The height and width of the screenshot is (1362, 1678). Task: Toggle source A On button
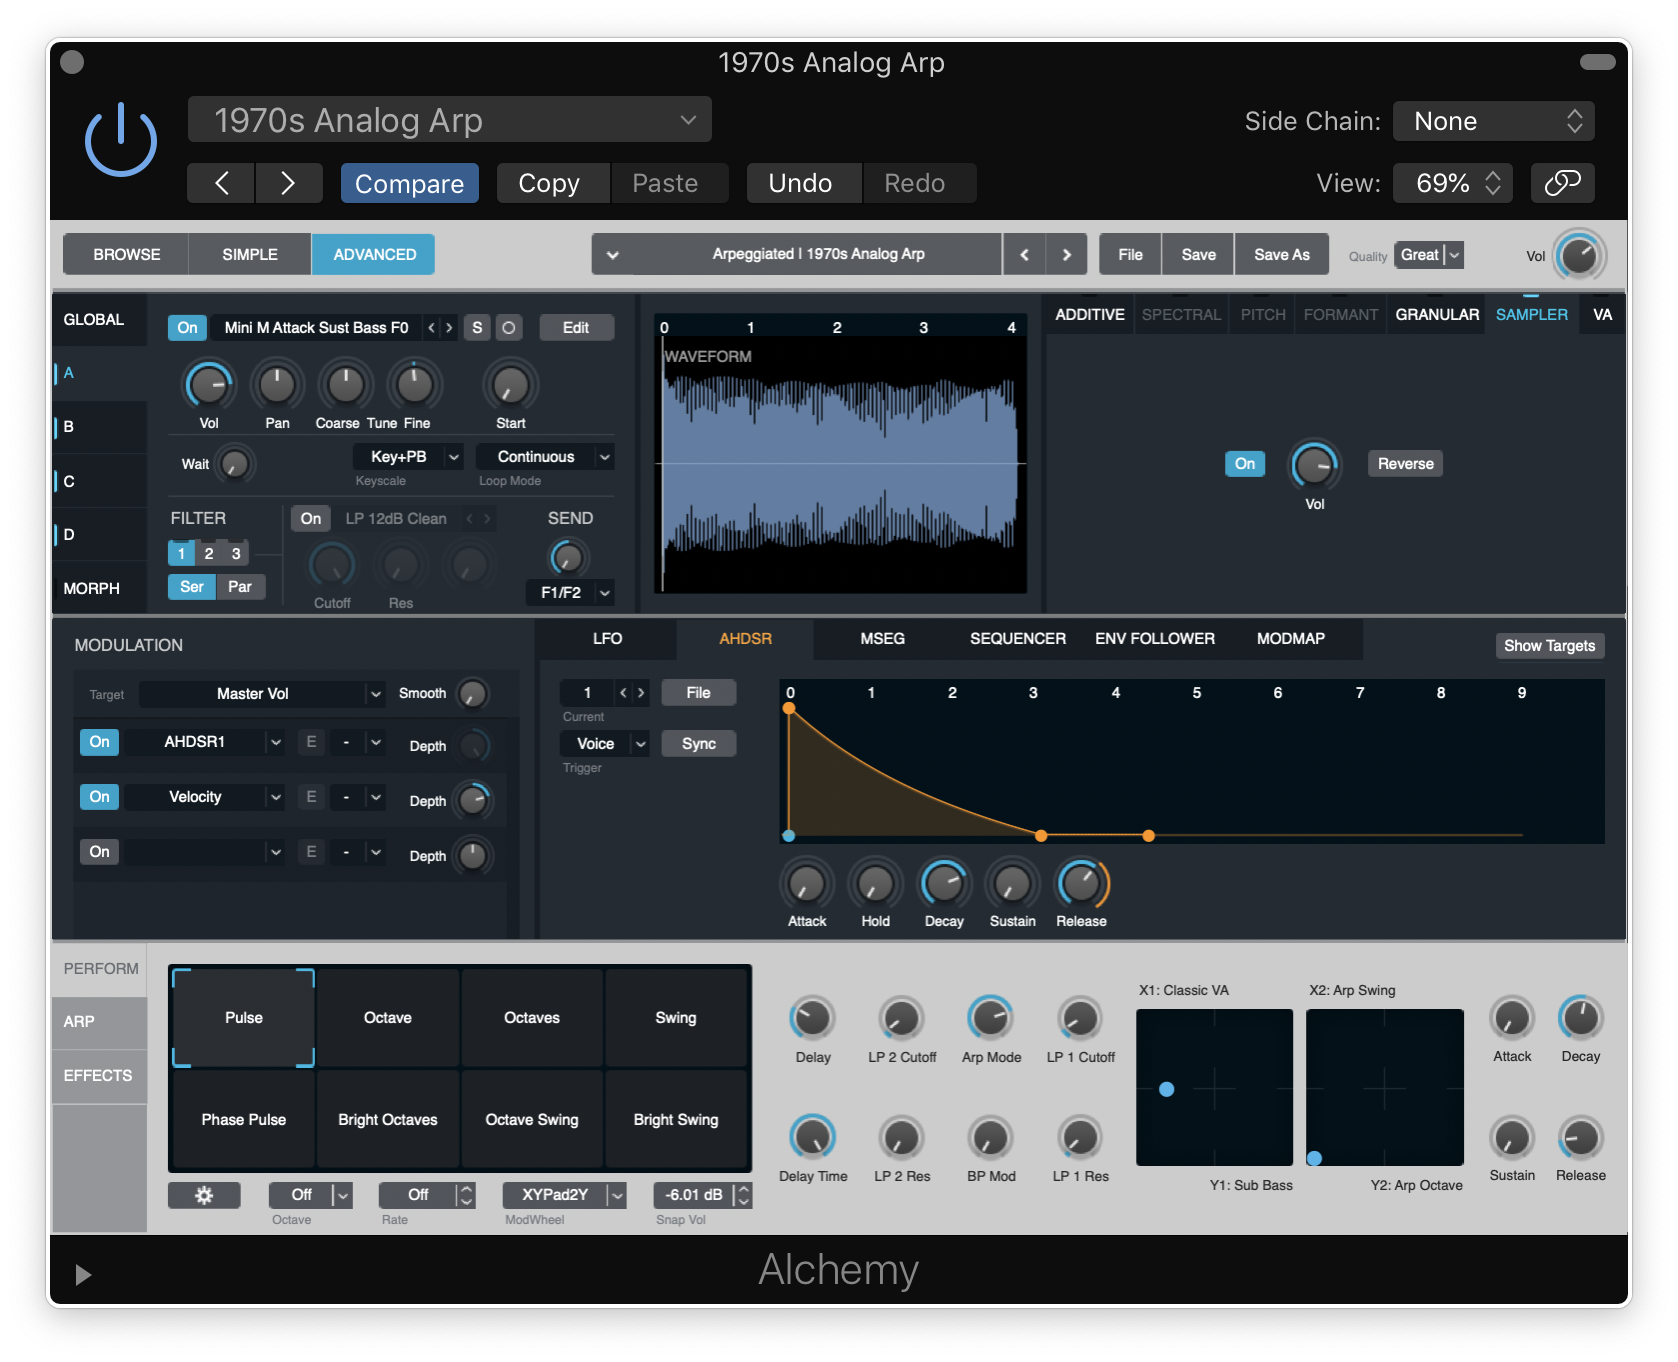(187, 328)
